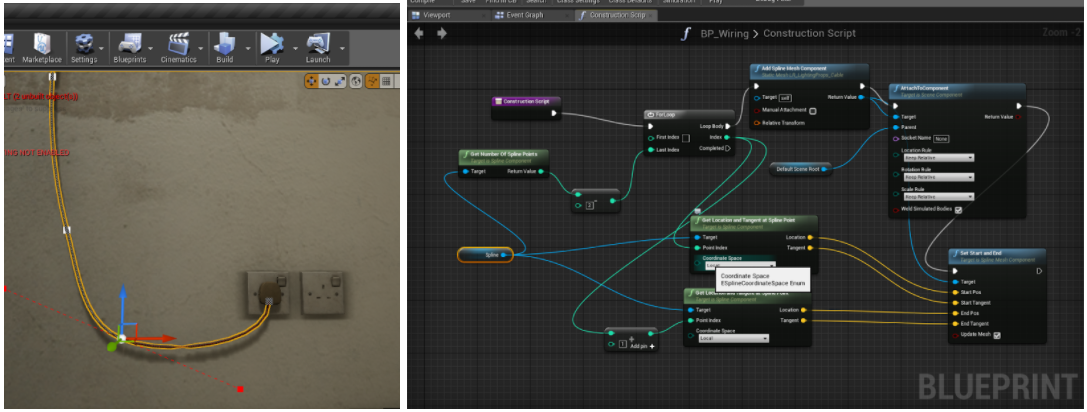Select the translate gizmo mode in viewport
Viewport: 1087px width, 412px height.
coord(313,82)
